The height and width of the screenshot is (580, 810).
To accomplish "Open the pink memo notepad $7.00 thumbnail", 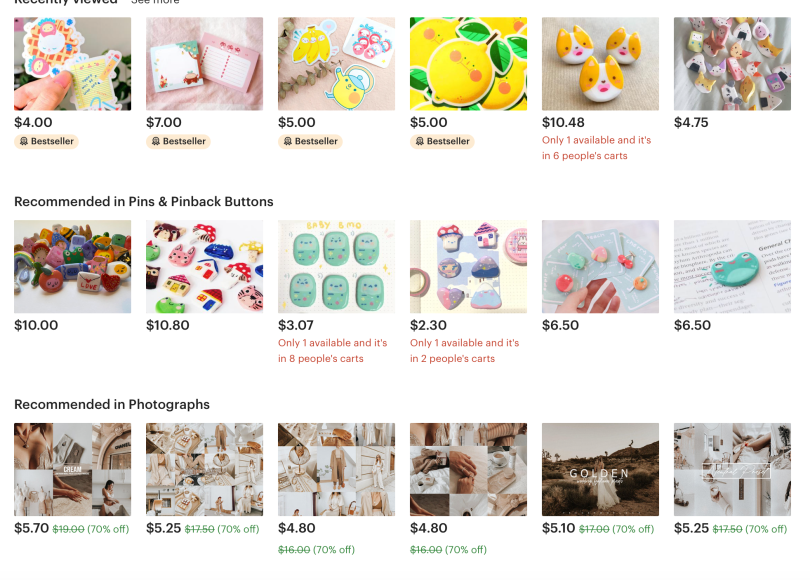I will coord(205,64).
